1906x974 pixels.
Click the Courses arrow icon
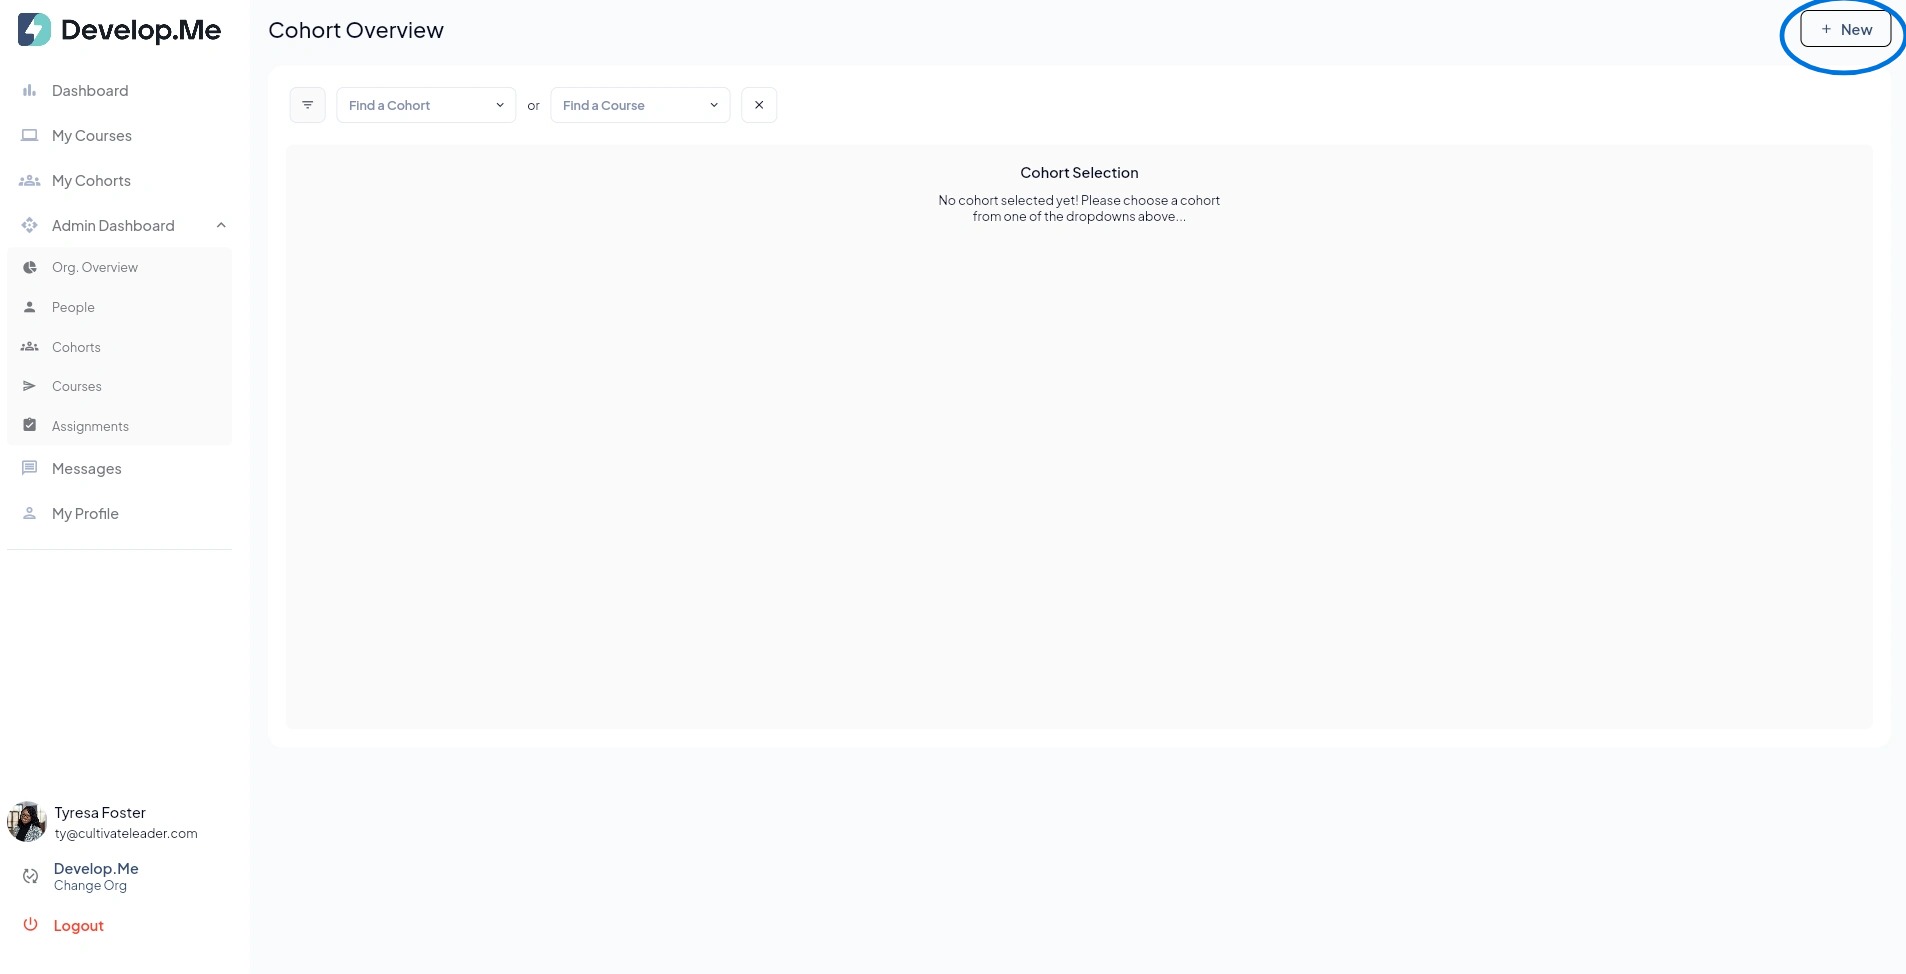(x=30, y=386)
